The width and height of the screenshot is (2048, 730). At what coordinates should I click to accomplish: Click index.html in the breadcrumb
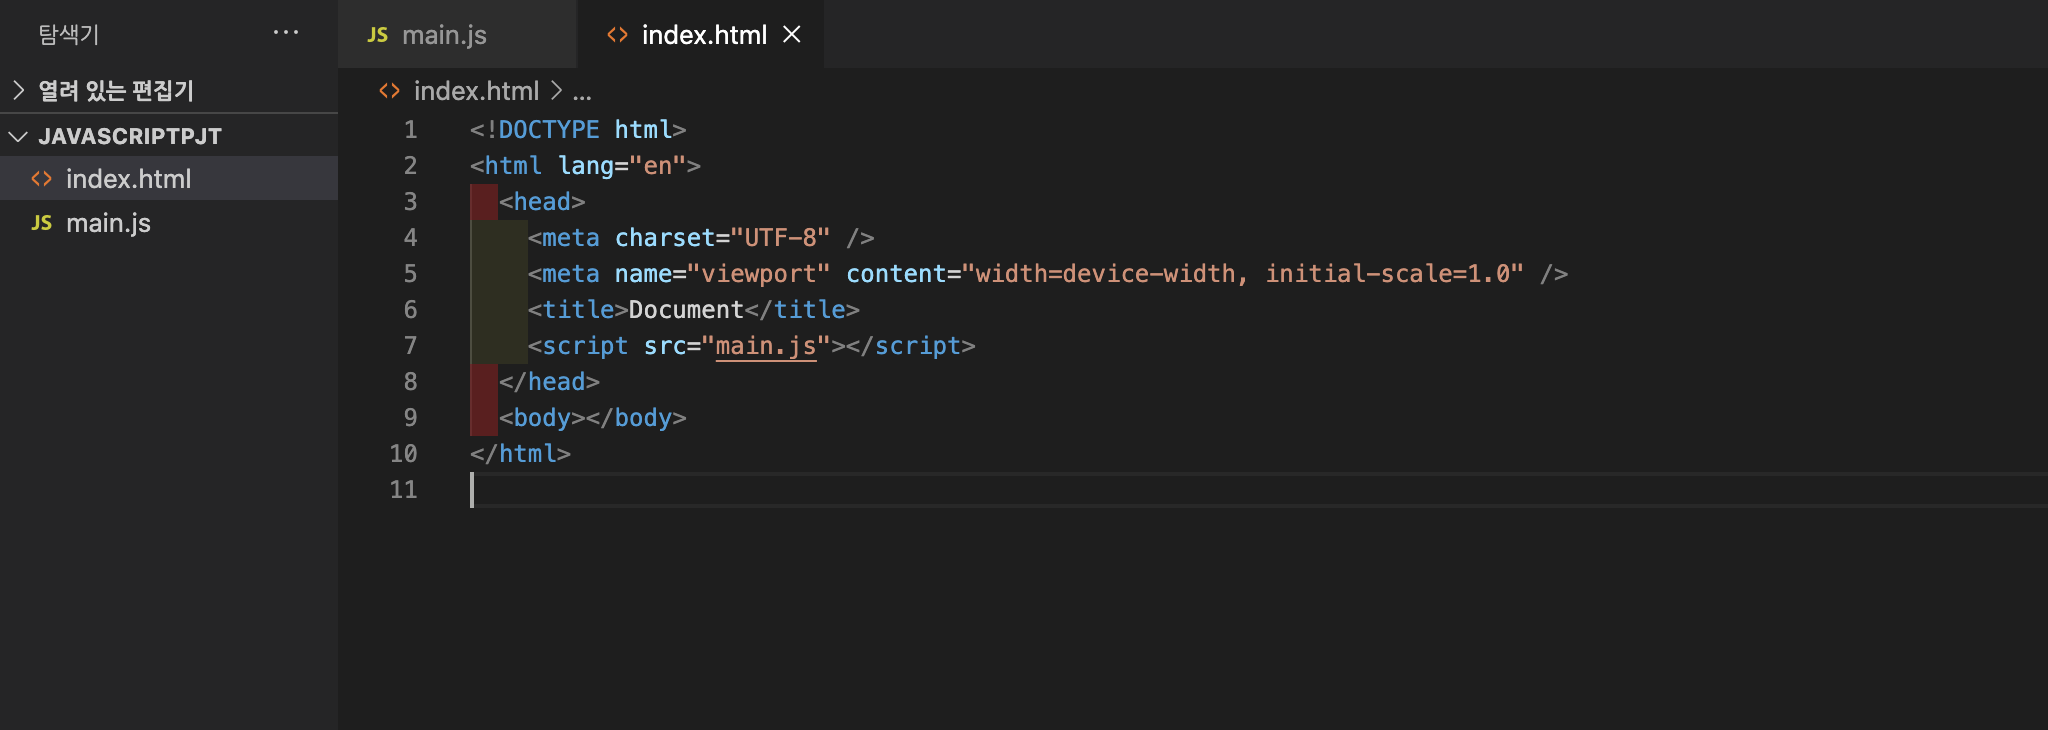(476, 91)
